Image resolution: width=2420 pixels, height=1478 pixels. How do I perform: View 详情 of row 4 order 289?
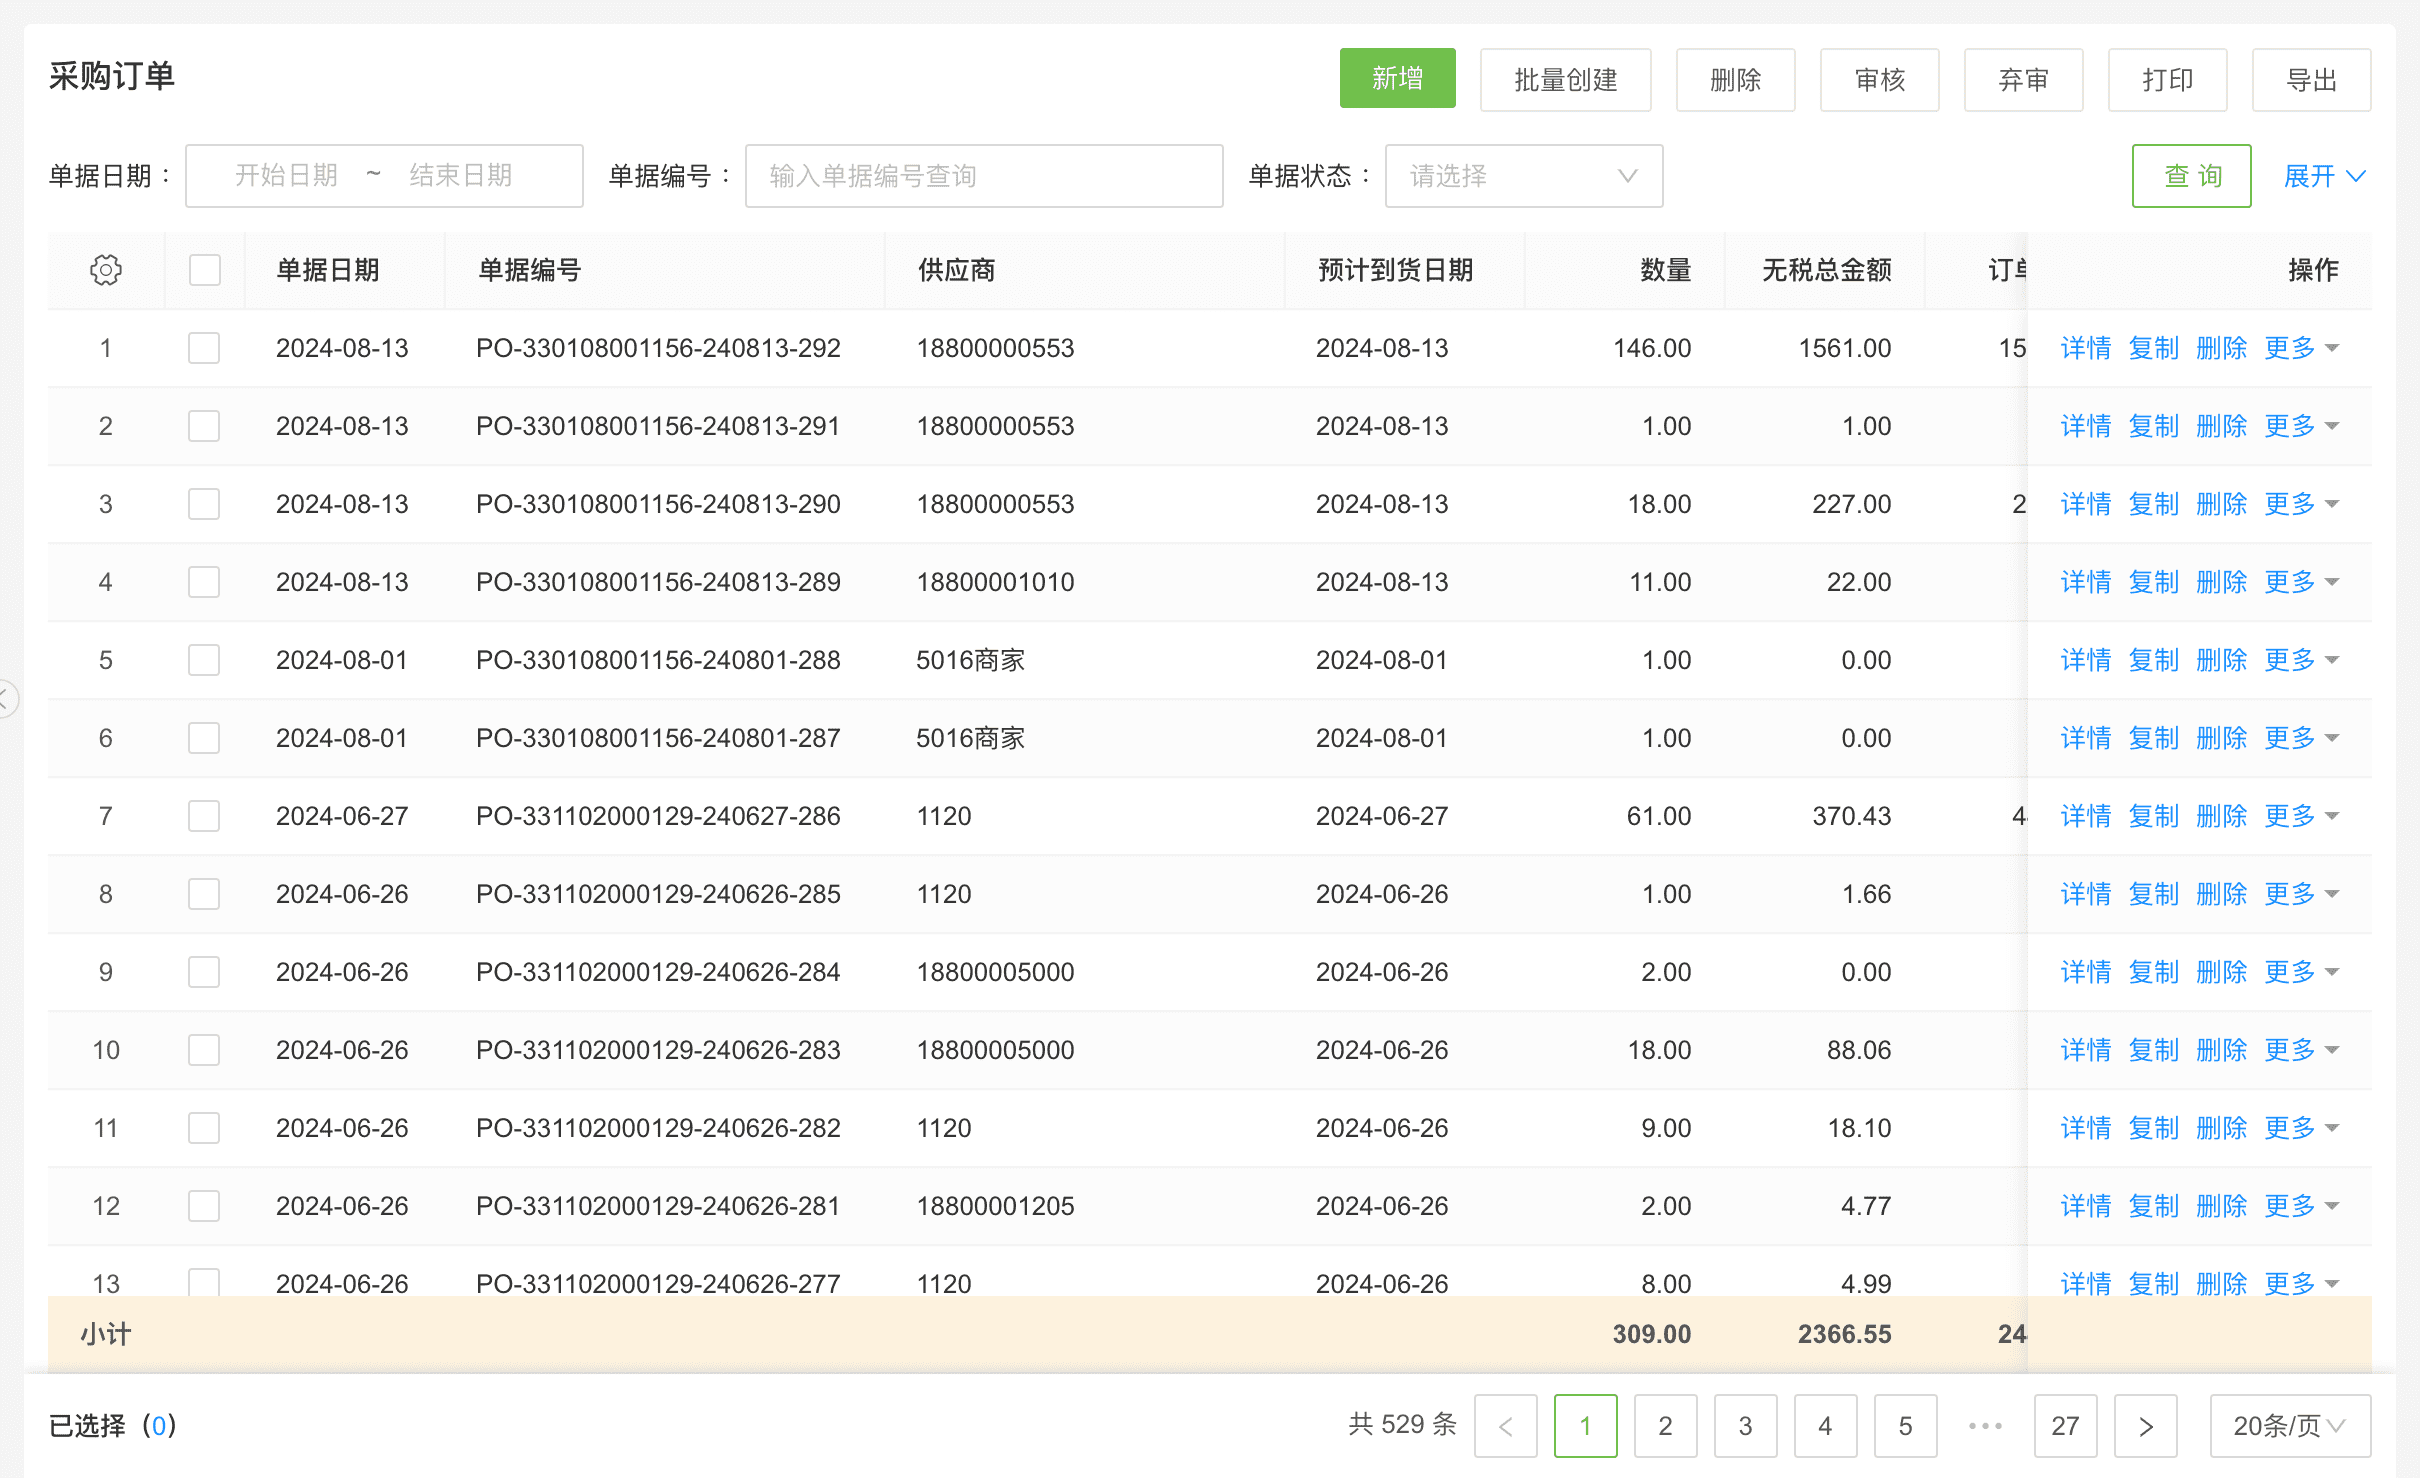point(2086,582)
